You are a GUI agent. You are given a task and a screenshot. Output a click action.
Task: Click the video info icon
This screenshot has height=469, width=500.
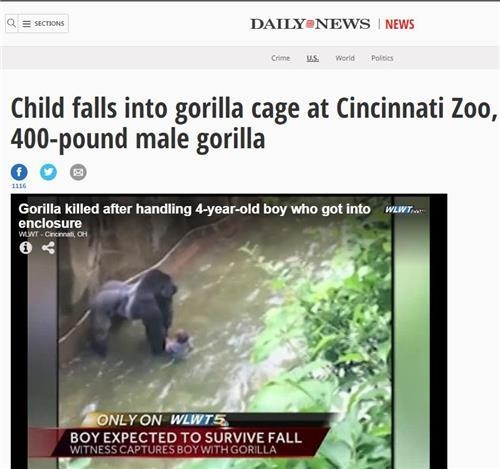(x=26, y=248)
